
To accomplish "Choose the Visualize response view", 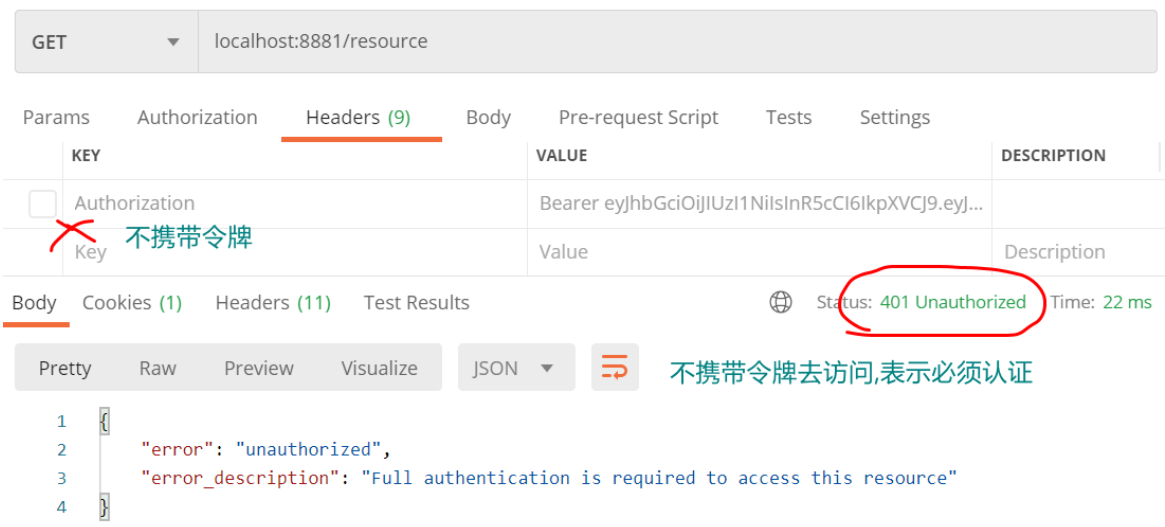I will click(379, 368).
